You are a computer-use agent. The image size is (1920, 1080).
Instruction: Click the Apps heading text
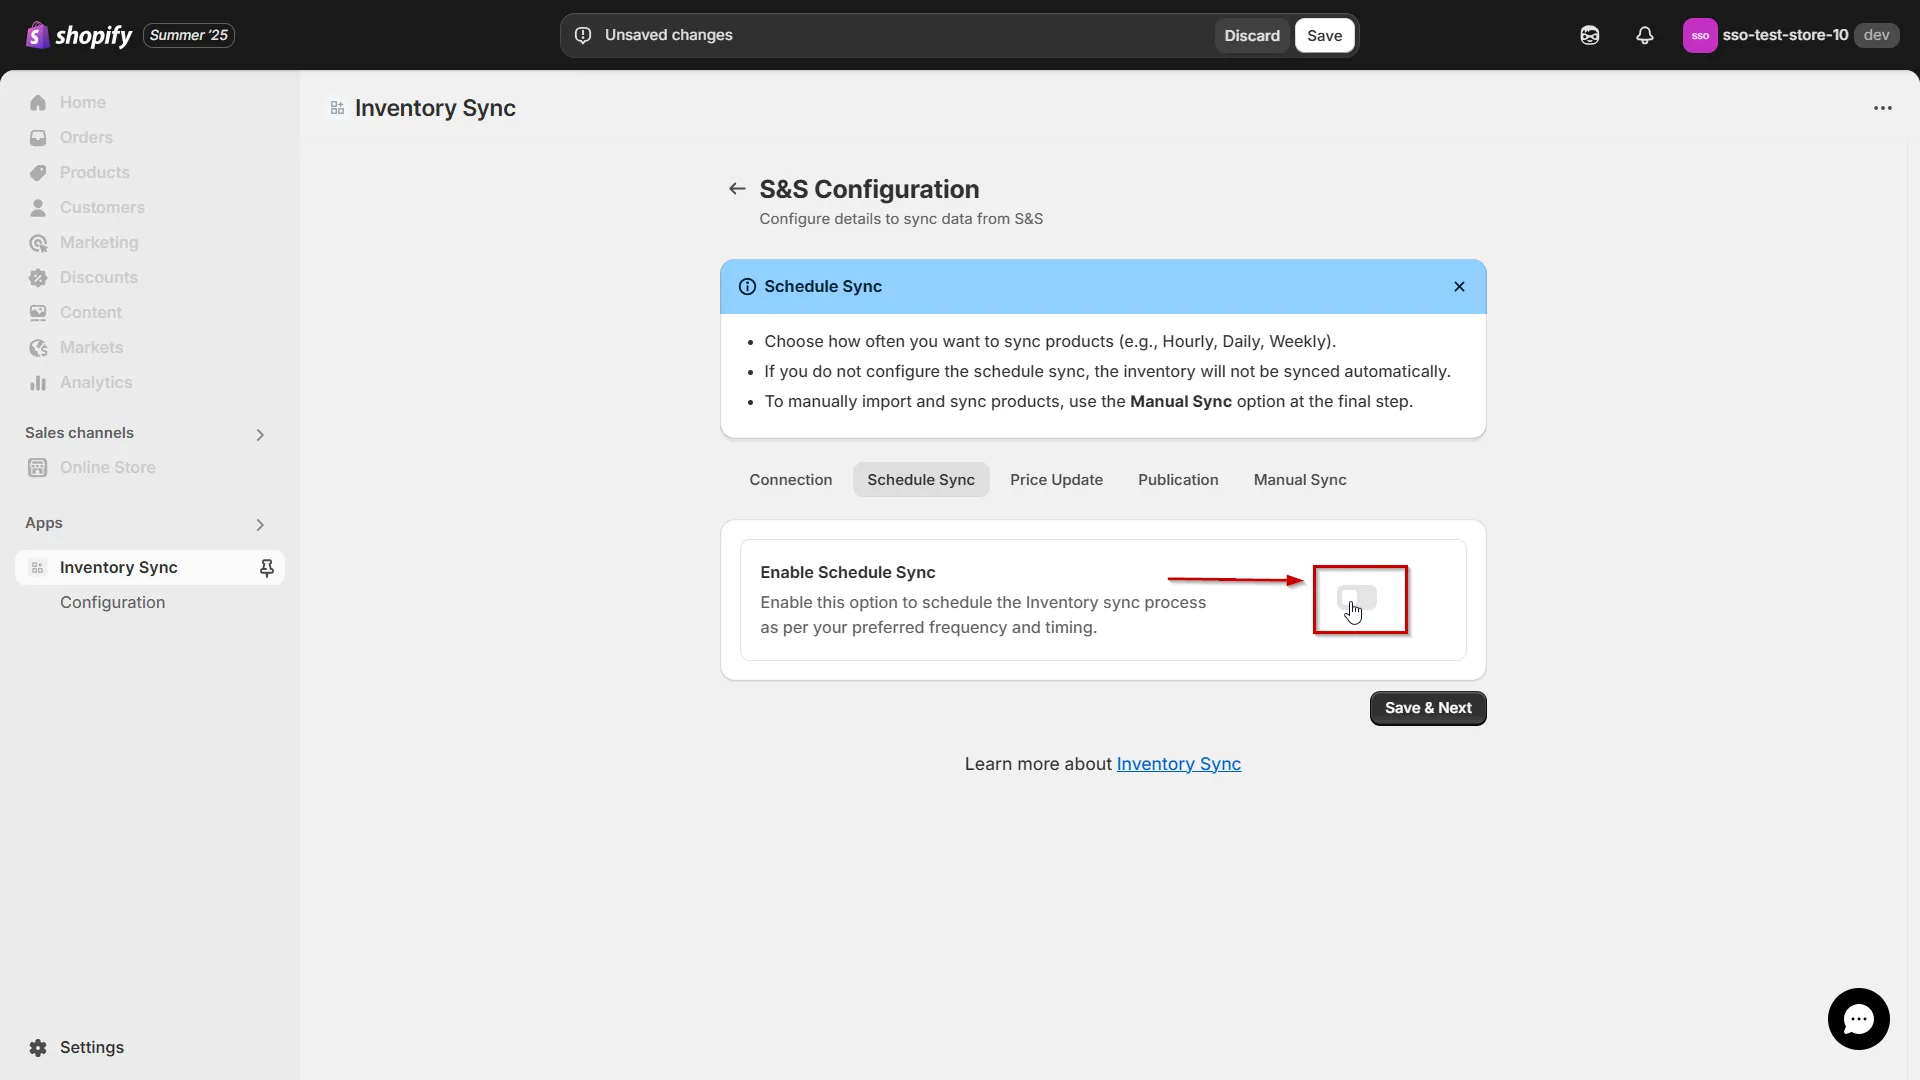[44, 523]
